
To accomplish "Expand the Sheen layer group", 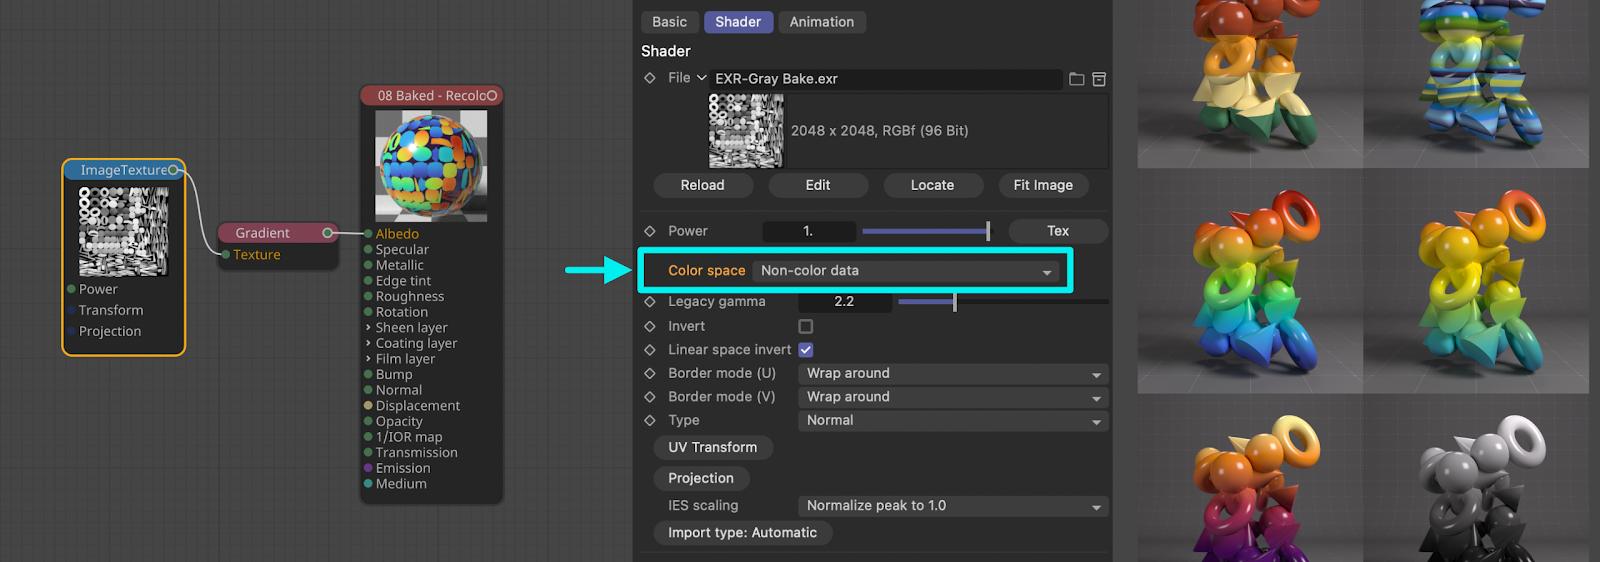I will pos(368,328).
